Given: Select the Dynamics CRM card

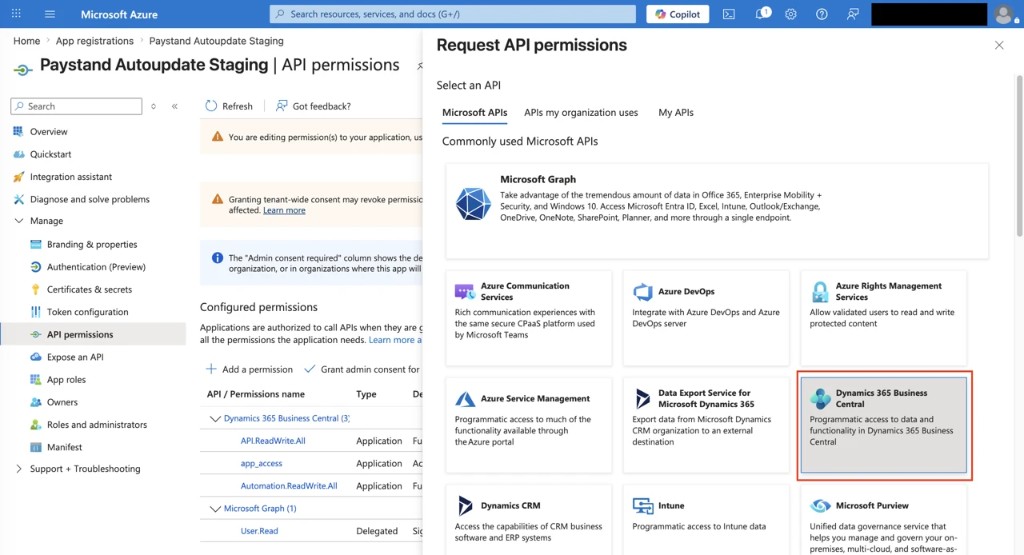Looking at the screenshot, I should click(529, 520).
